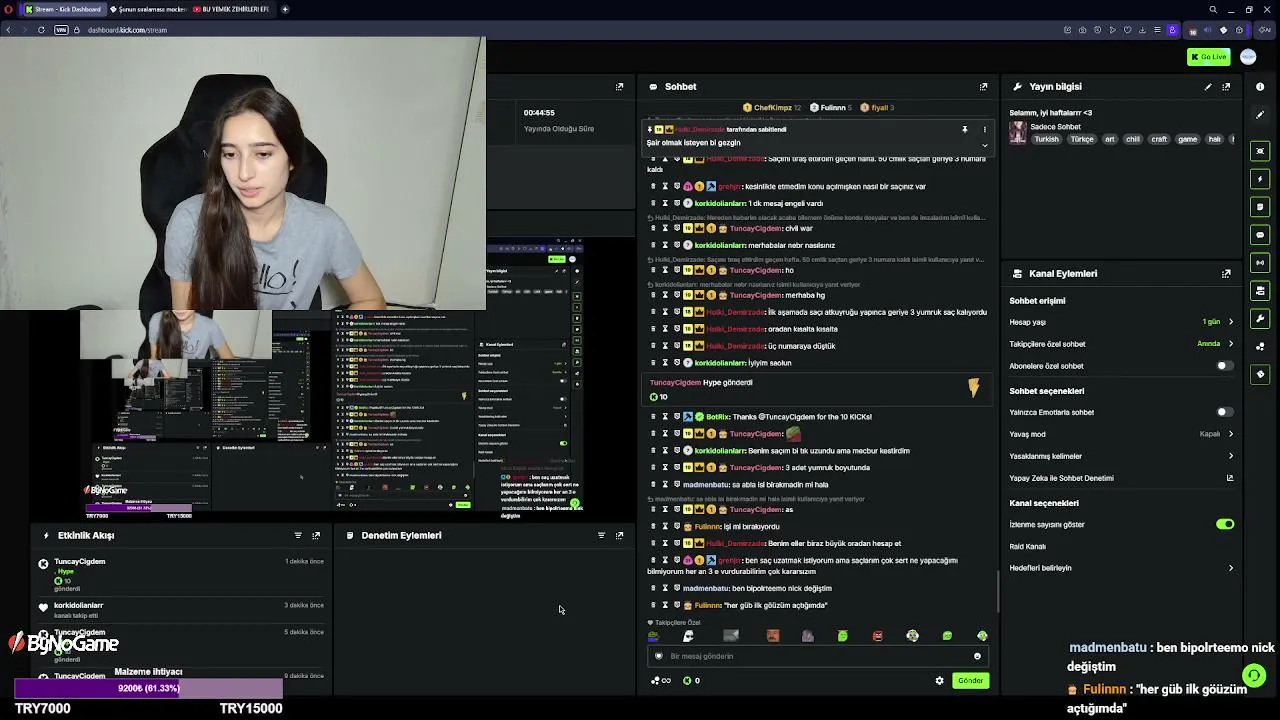
Task: Click the korkidolianlarr follow event
Action: point(180,610)
